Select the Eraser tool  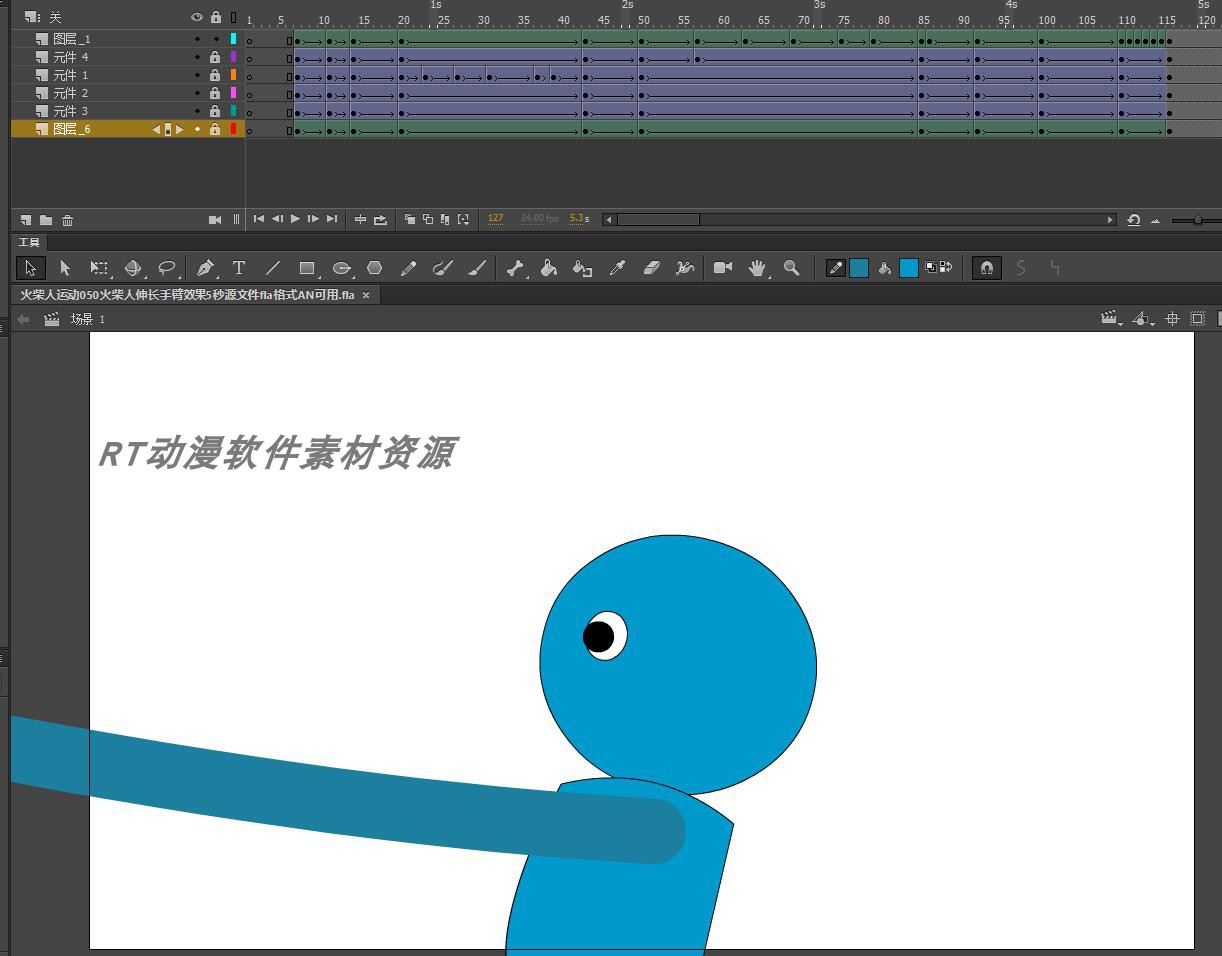click(651, 268)
